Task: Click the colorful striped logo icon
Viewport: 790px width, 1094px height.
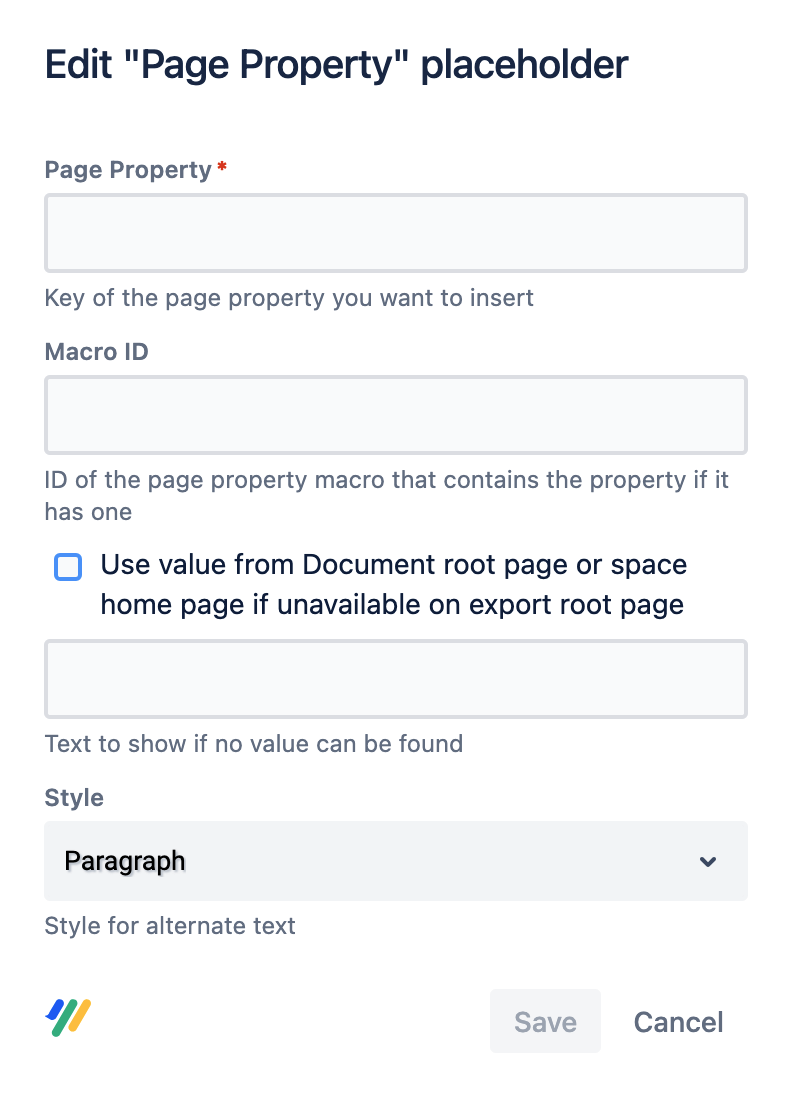Action: [69, 1018]
